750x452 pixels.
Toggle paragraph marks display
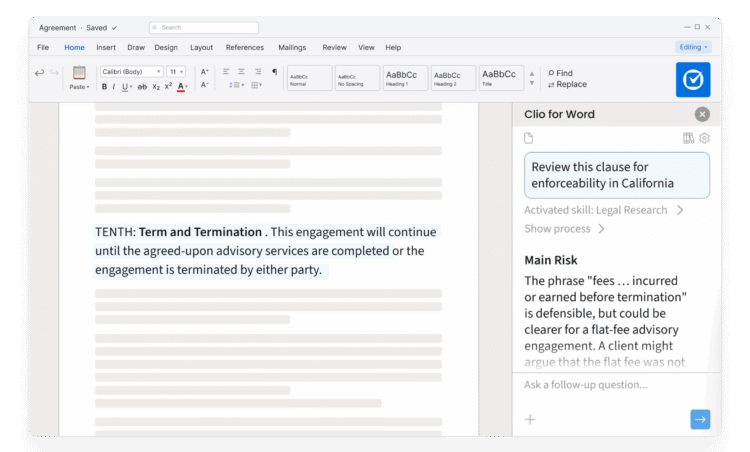pyautogui.click(x=275, y=72)
